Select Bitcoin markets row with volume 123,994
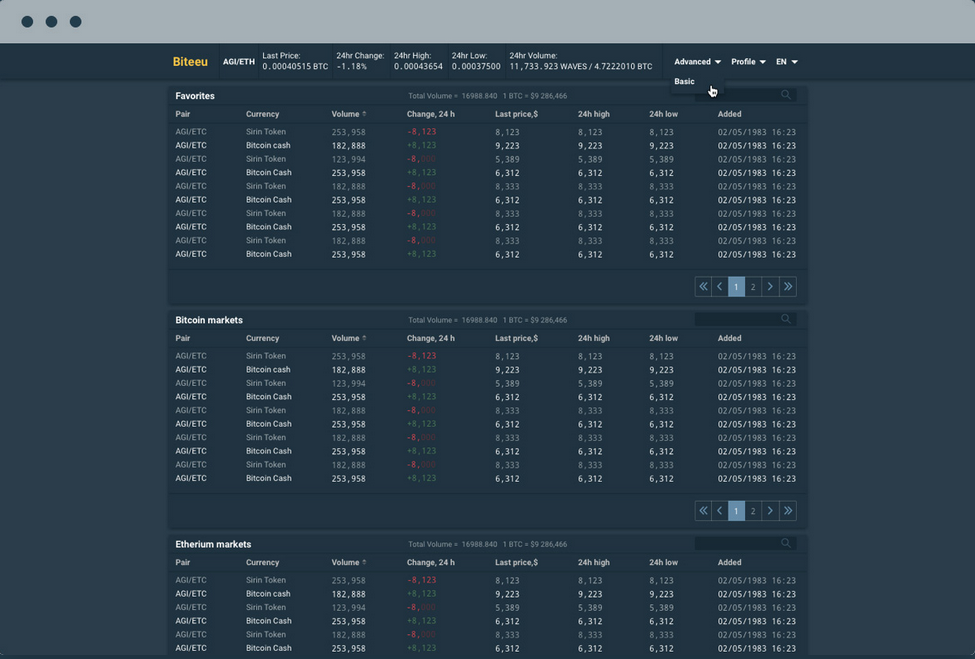 486,384
